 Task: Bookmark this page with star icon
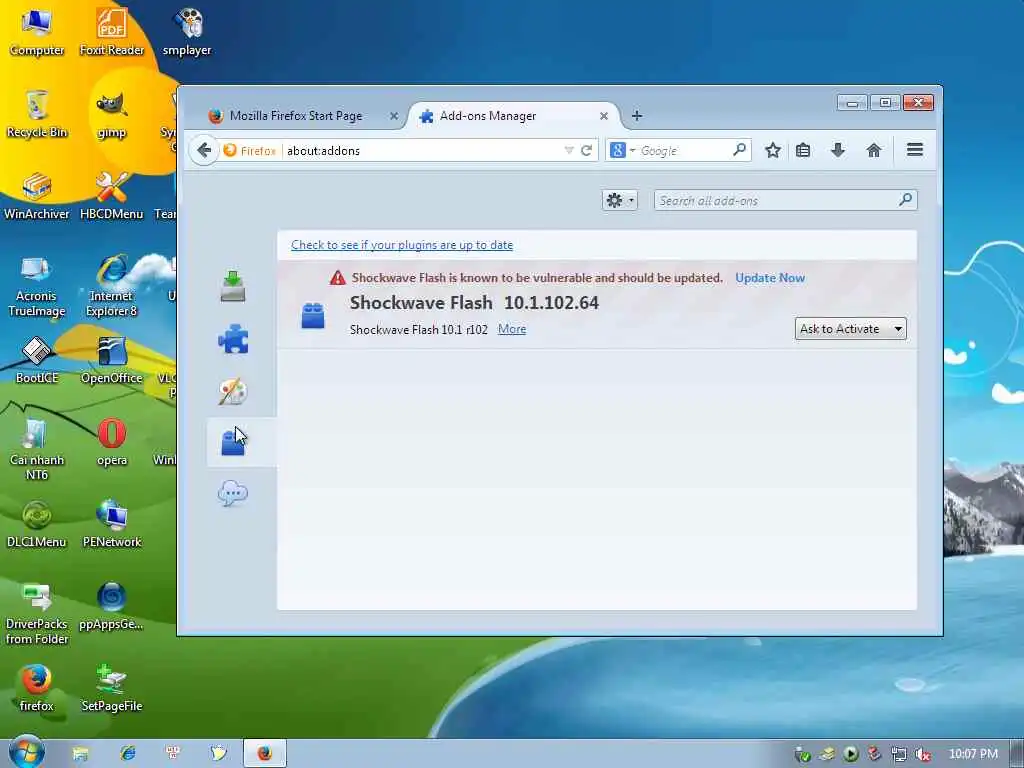click(773, 150)
